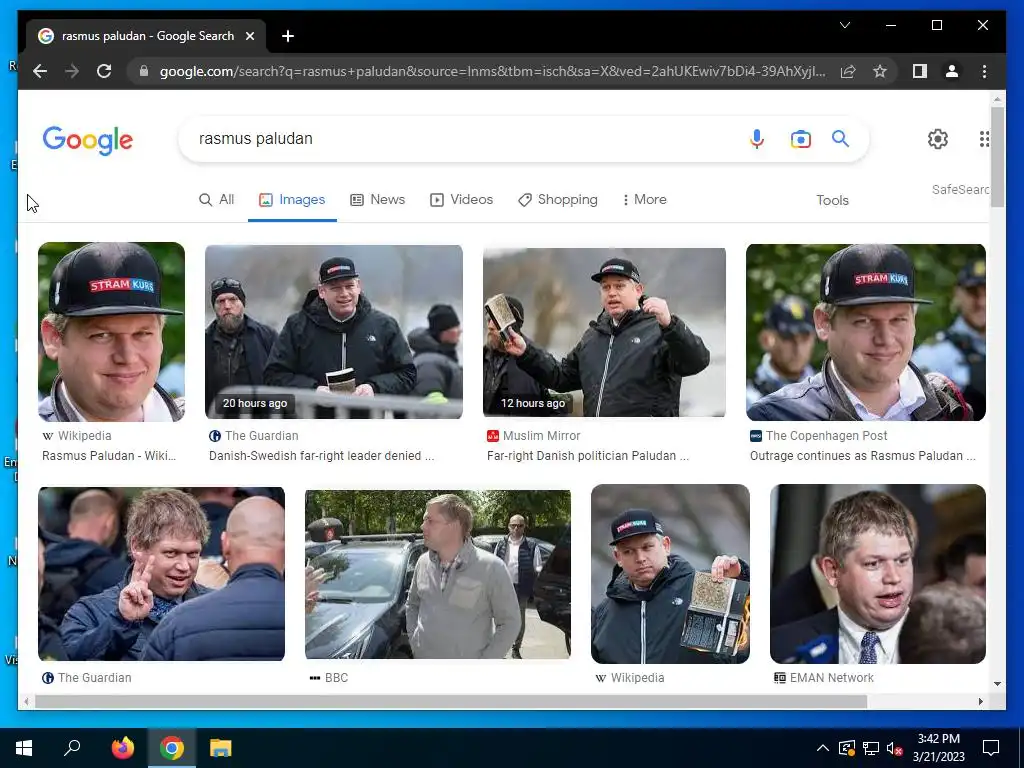Click the SafeSearch setting
This screenshot has width=1024, height=768.
click(x=960, y=189)
